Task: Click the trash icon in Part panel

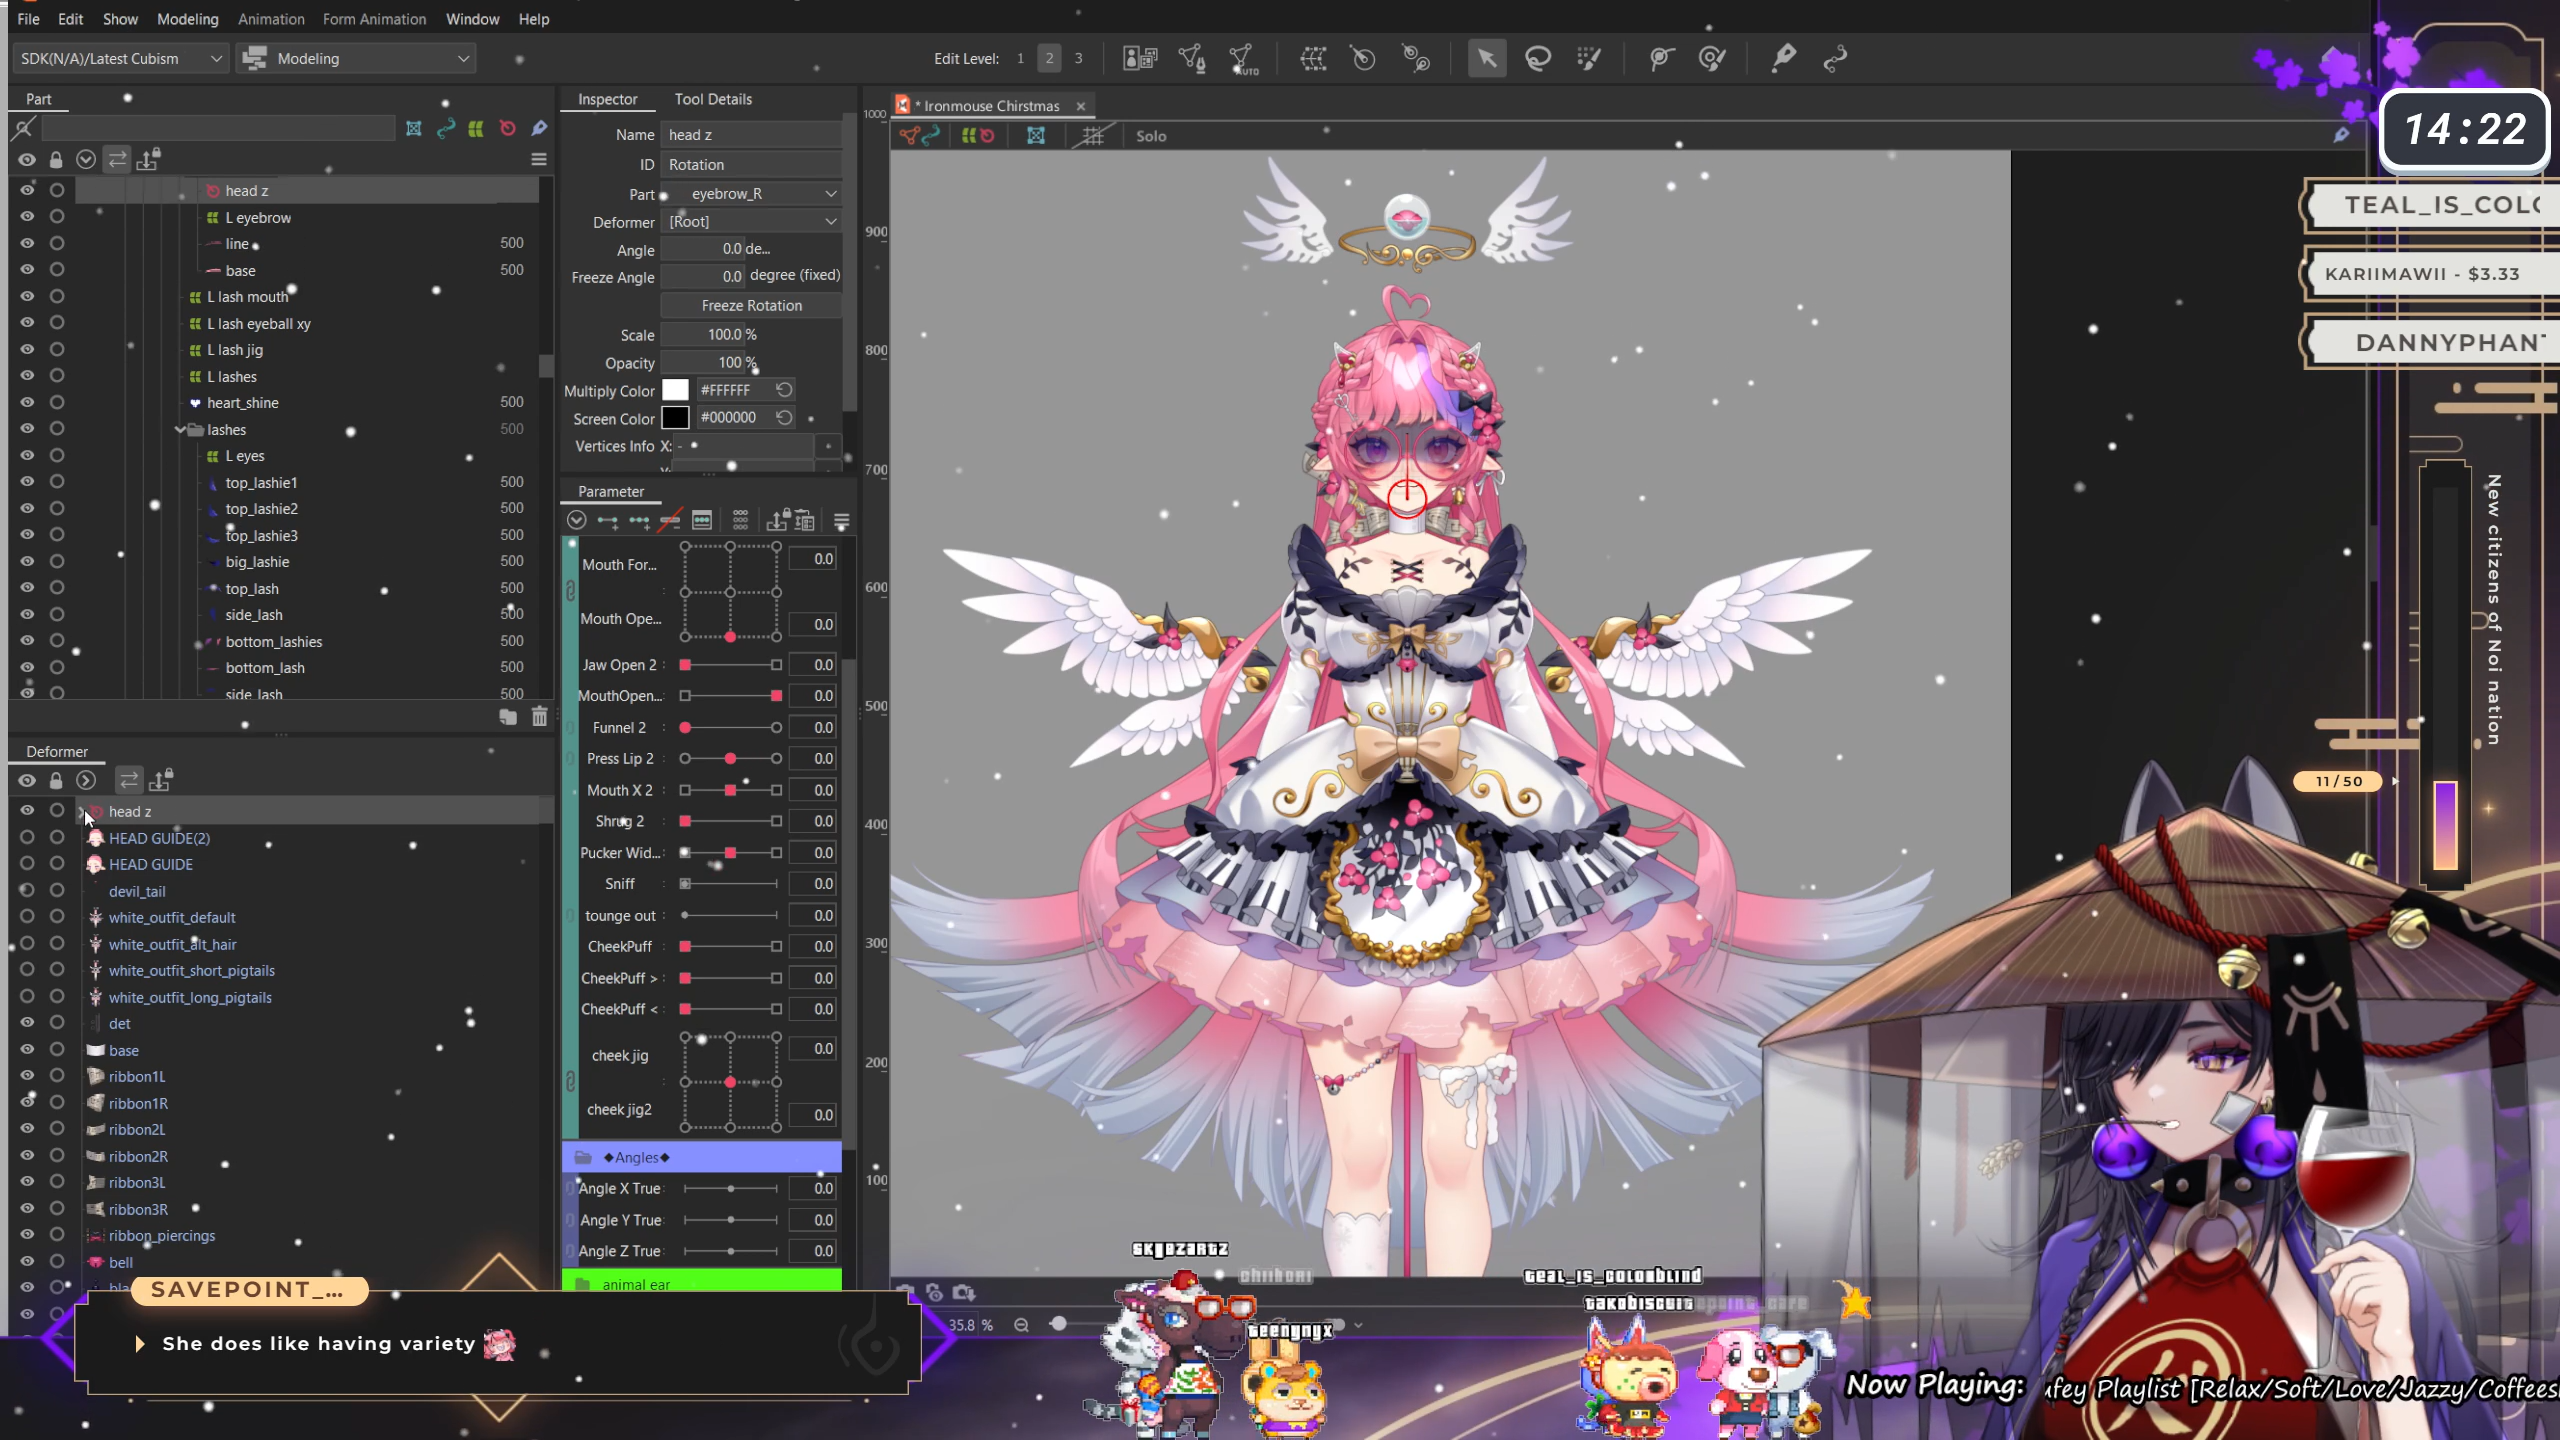Action: (539, 716)
